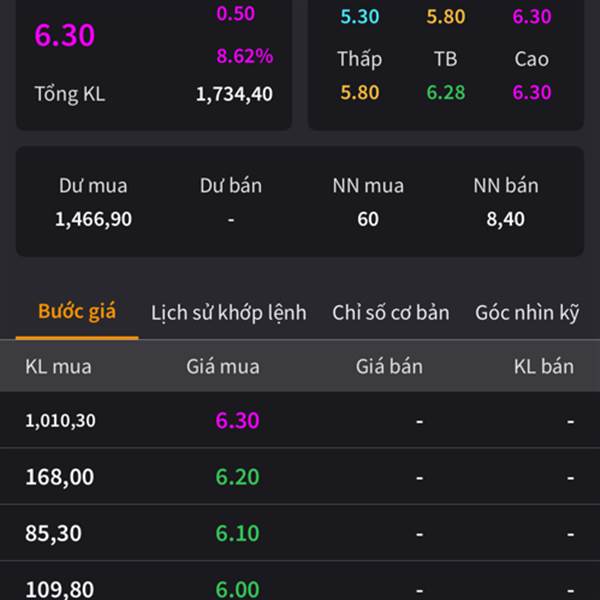
Task: Switch to the Chỉ số cơ bản tab
Action: coord(391,313)
